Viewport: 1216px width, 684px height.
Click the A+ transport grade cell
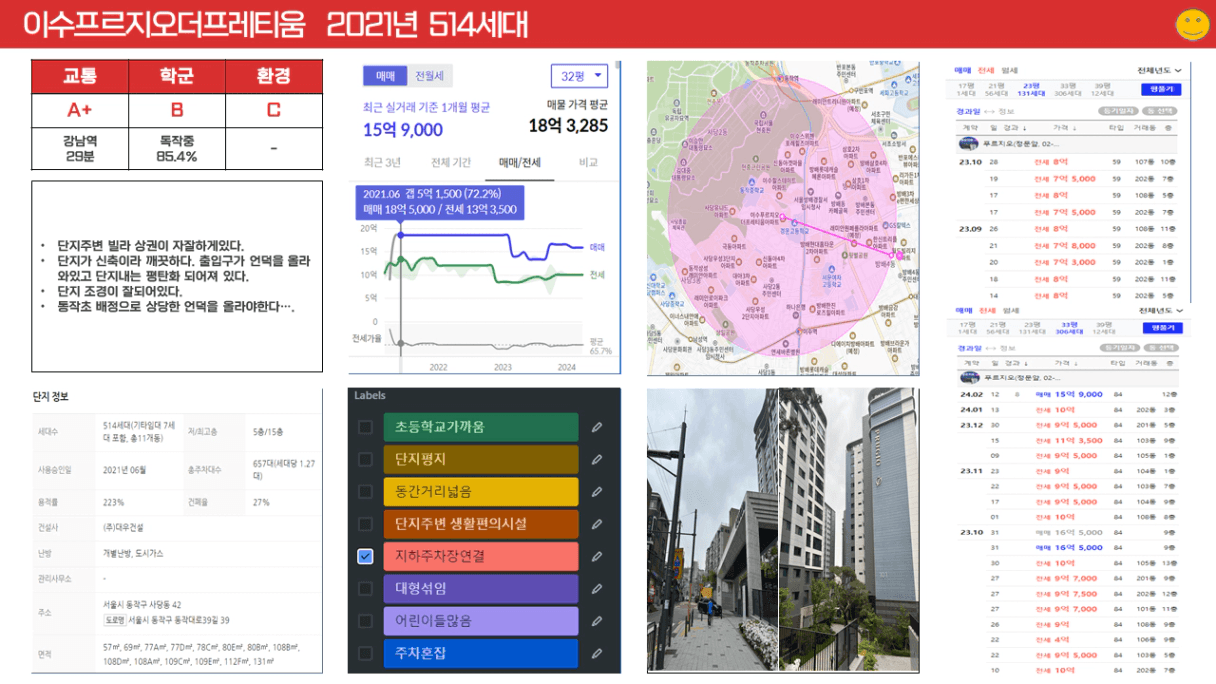80,111
